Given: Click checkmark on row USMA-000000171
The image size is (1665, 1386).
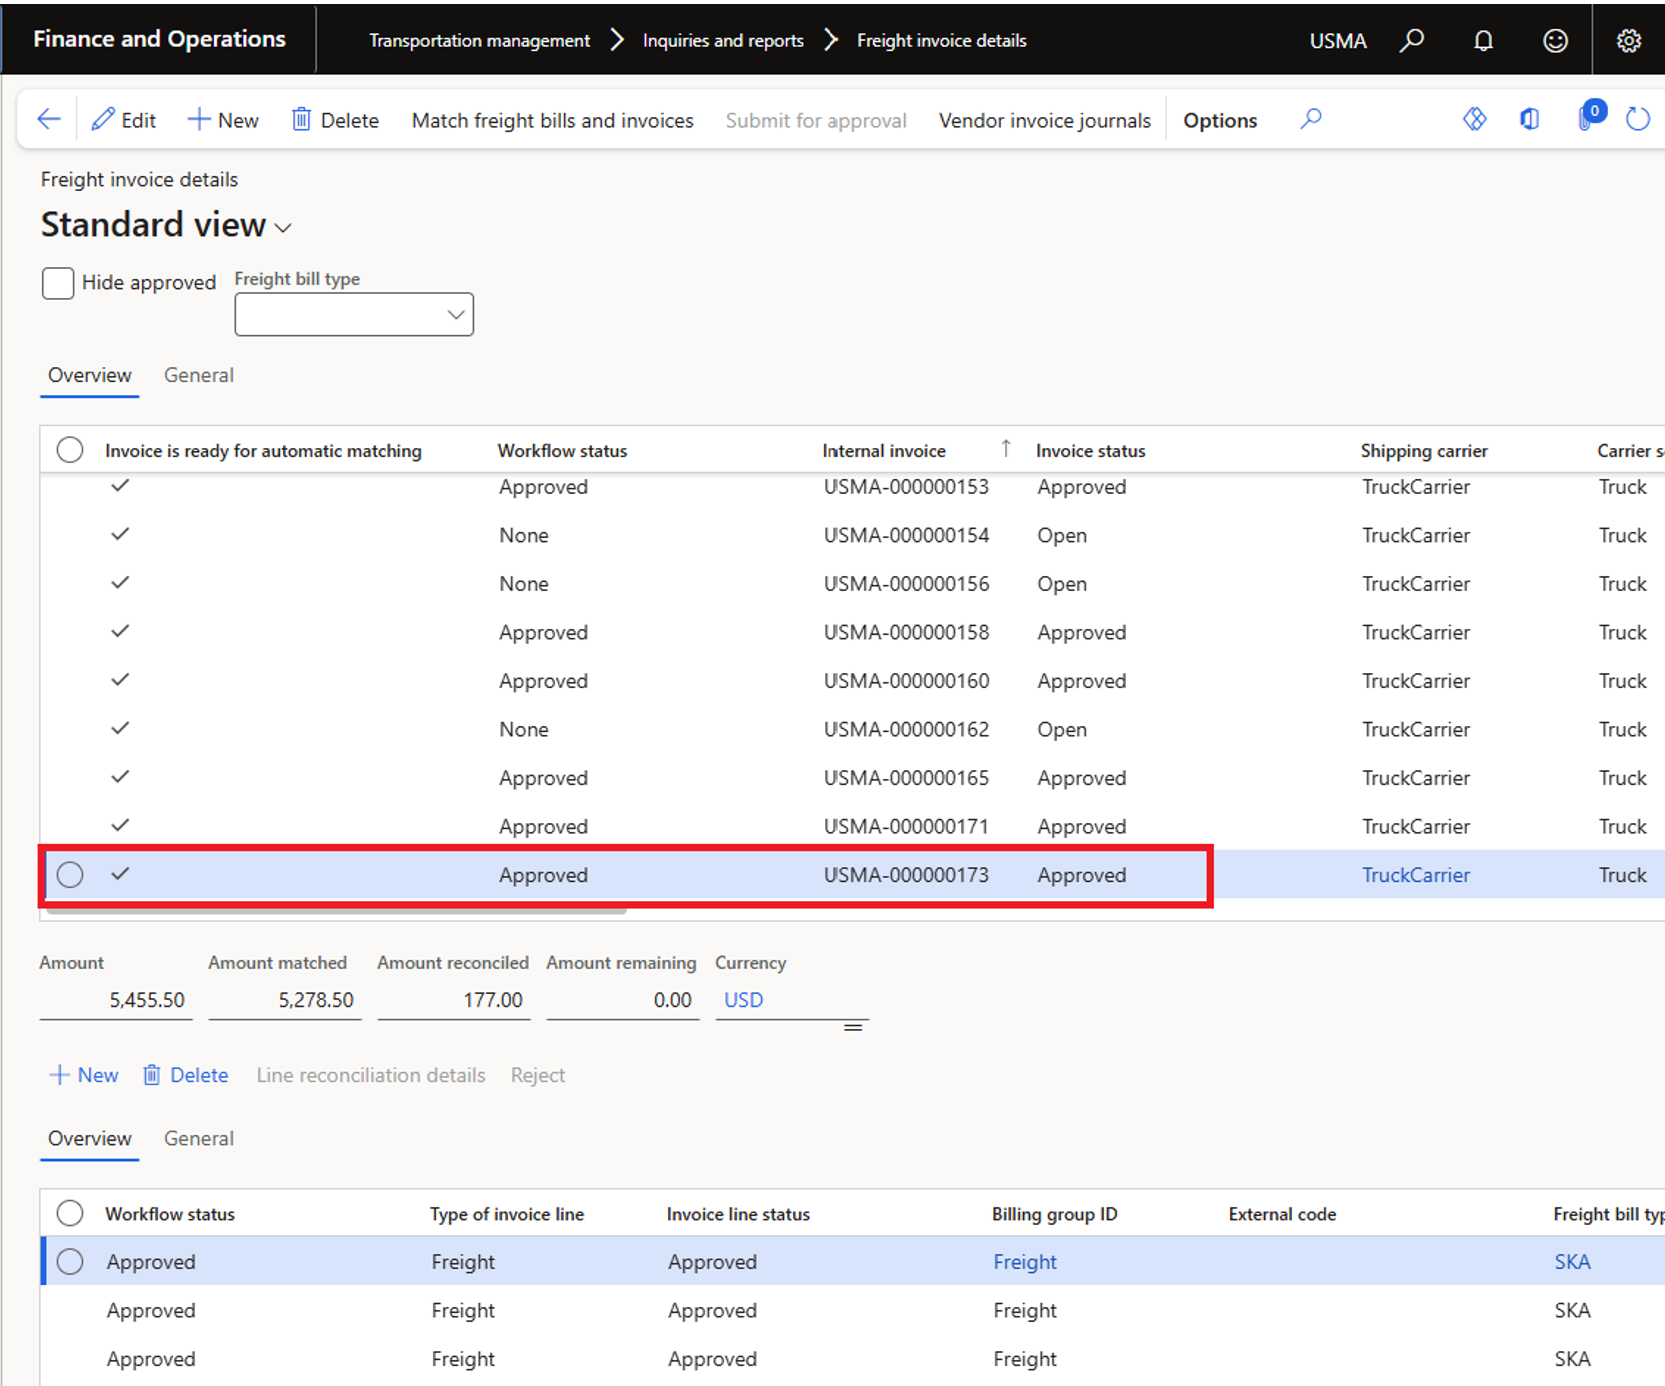Looking at the screenshot, I should (x=120, y=825).
